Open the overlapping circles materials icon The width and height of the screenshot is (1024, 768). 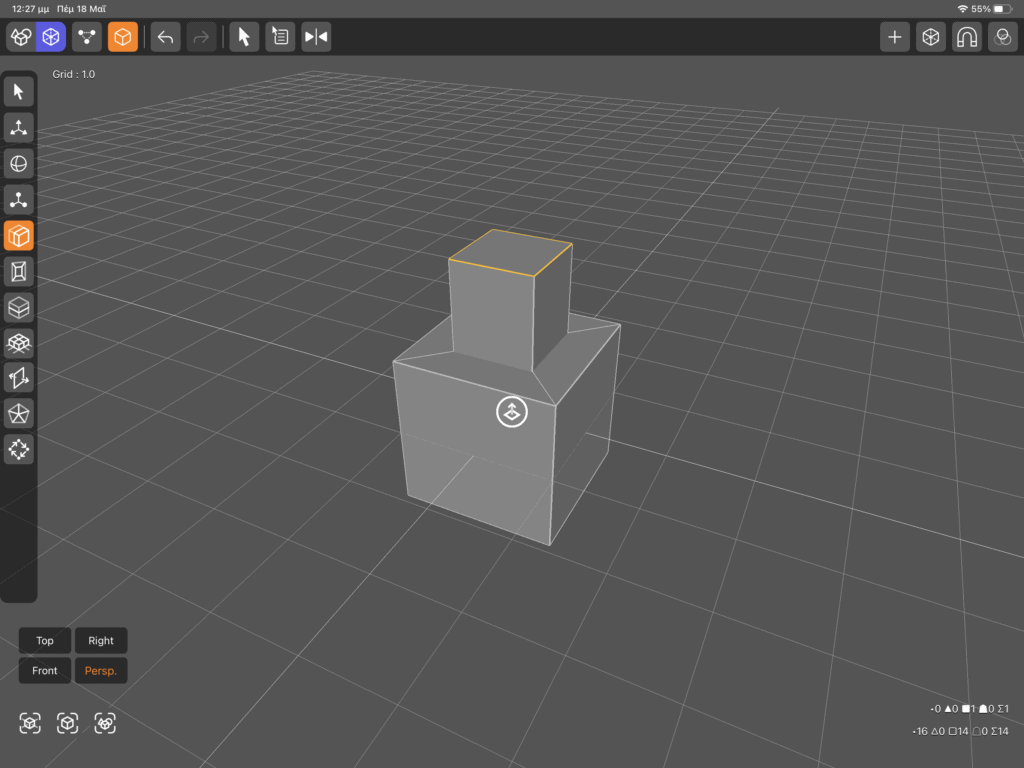pyautogui.click(x=1002, y=37)
